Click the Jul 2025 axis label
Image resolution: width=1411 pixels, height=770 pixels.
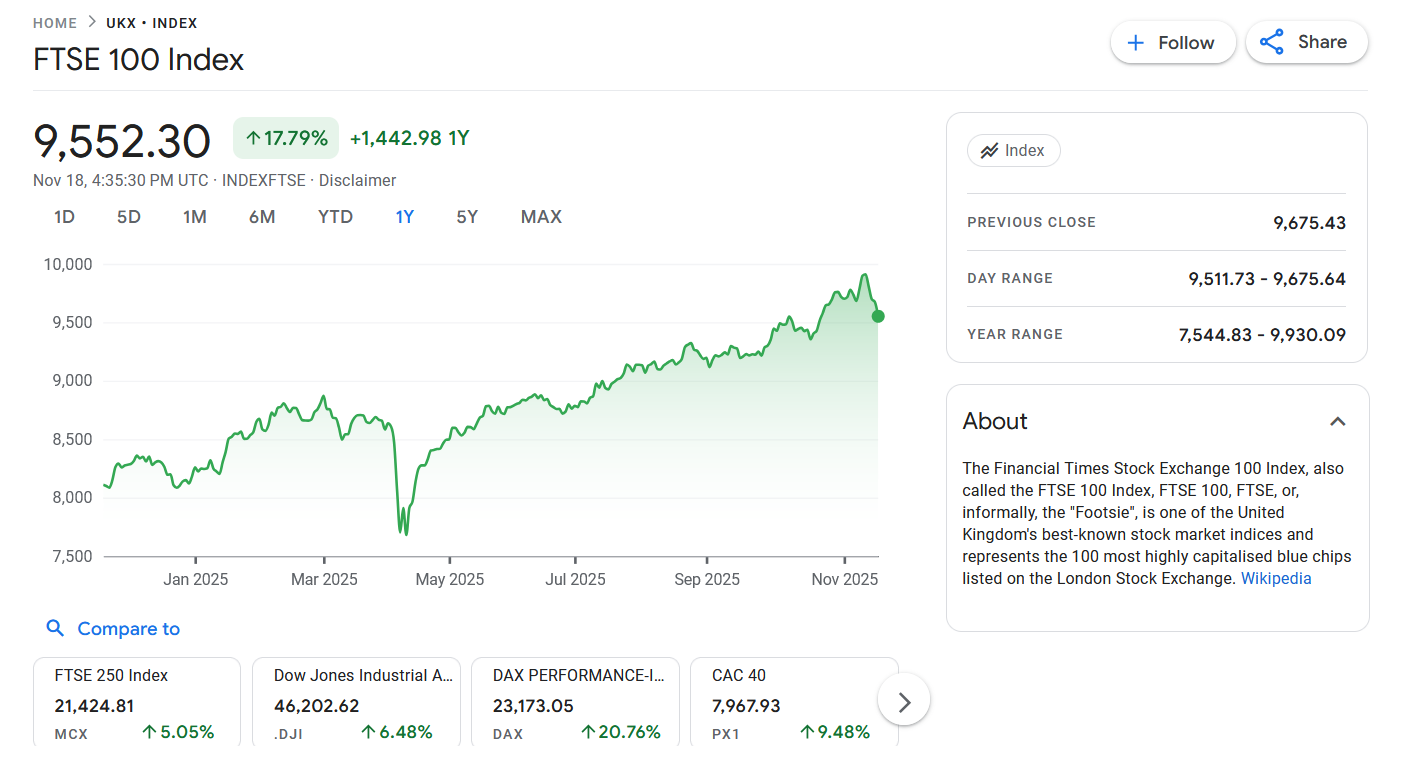[575, 579]
